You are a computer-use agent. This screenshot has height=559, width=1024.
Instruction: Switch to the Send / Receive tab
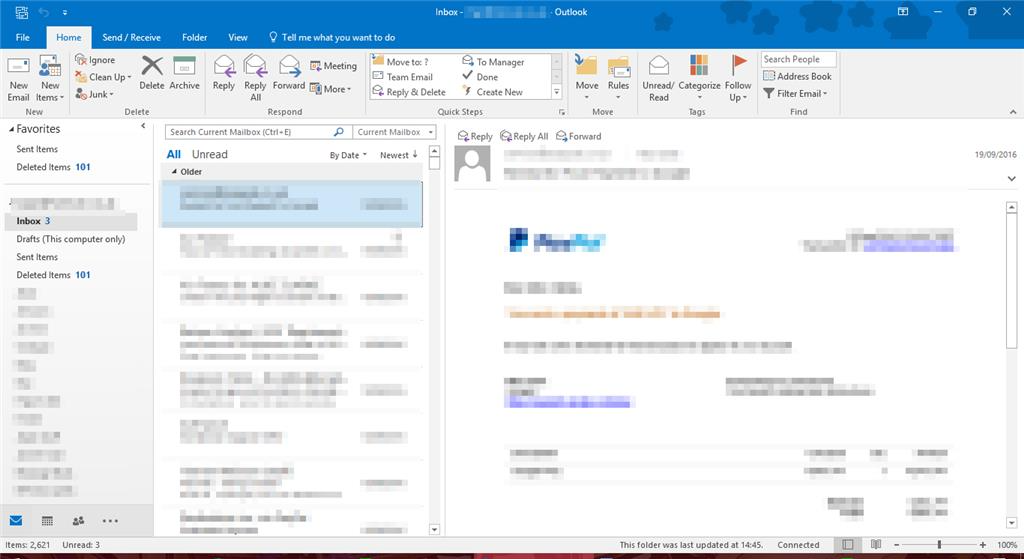(x=131, y=37)
